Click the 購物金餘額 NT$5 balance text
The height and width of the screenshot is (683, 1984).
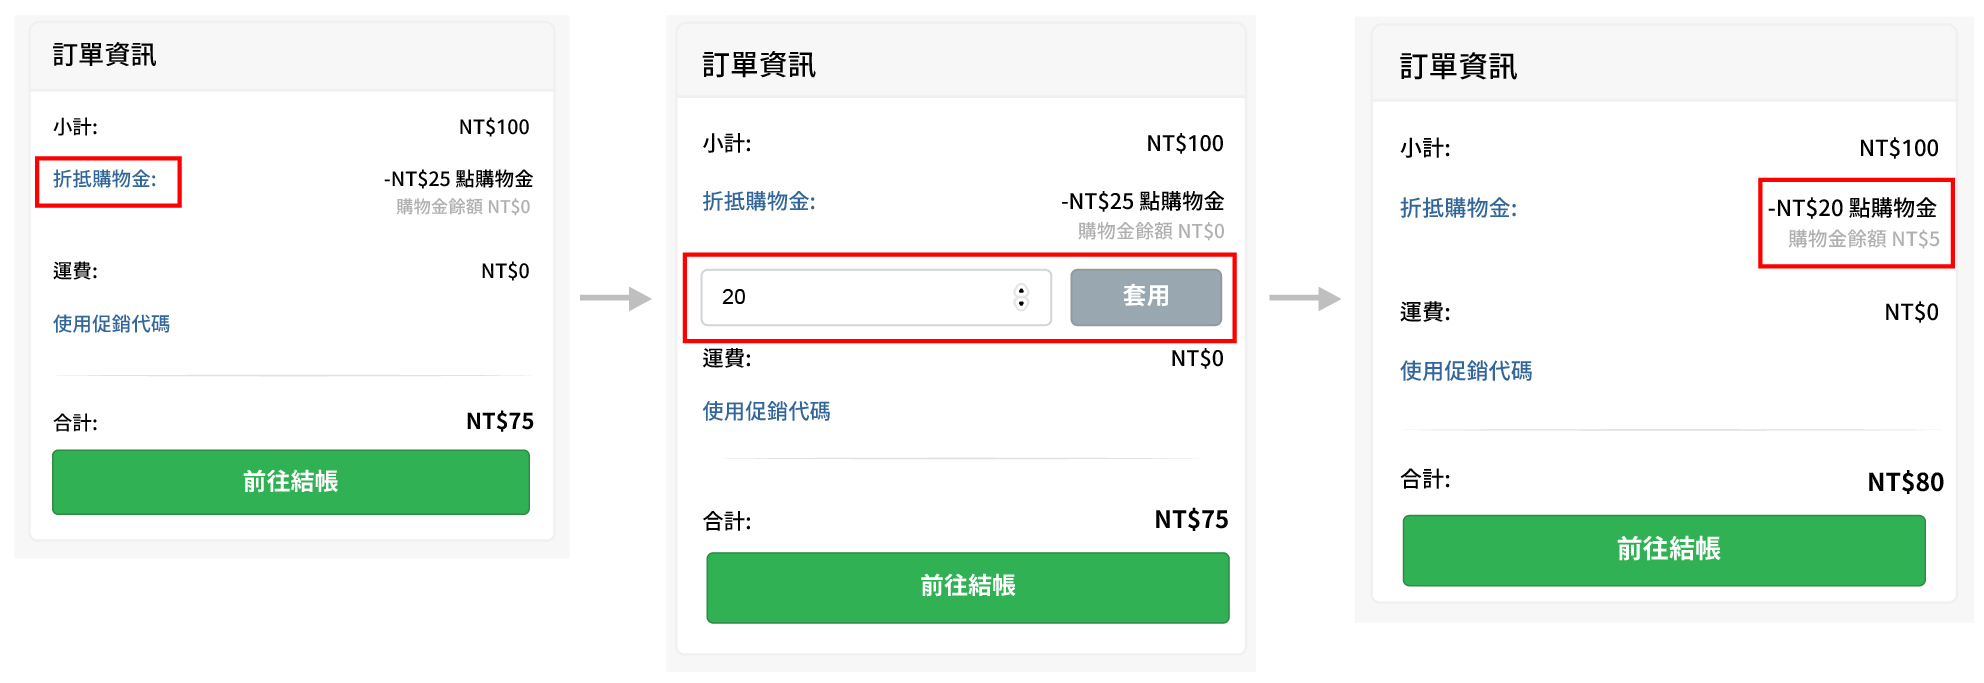pos(1863,239)
